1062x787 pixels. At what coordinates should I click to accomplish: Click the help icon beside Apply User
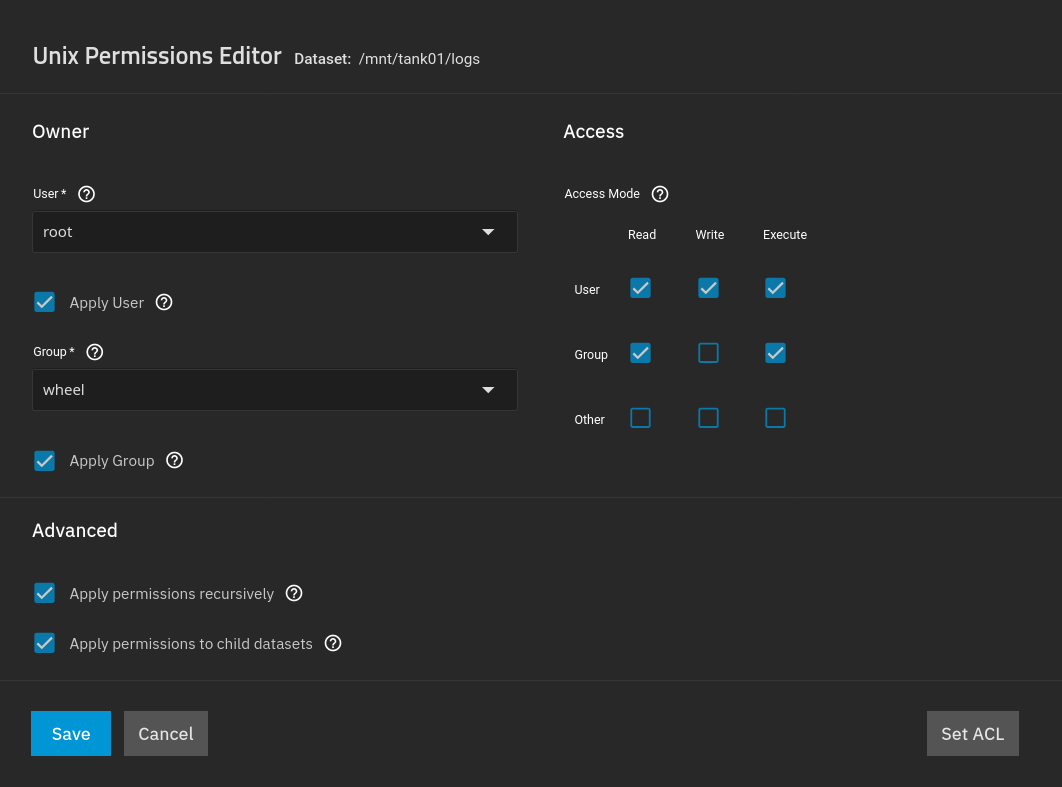[164, 301]
